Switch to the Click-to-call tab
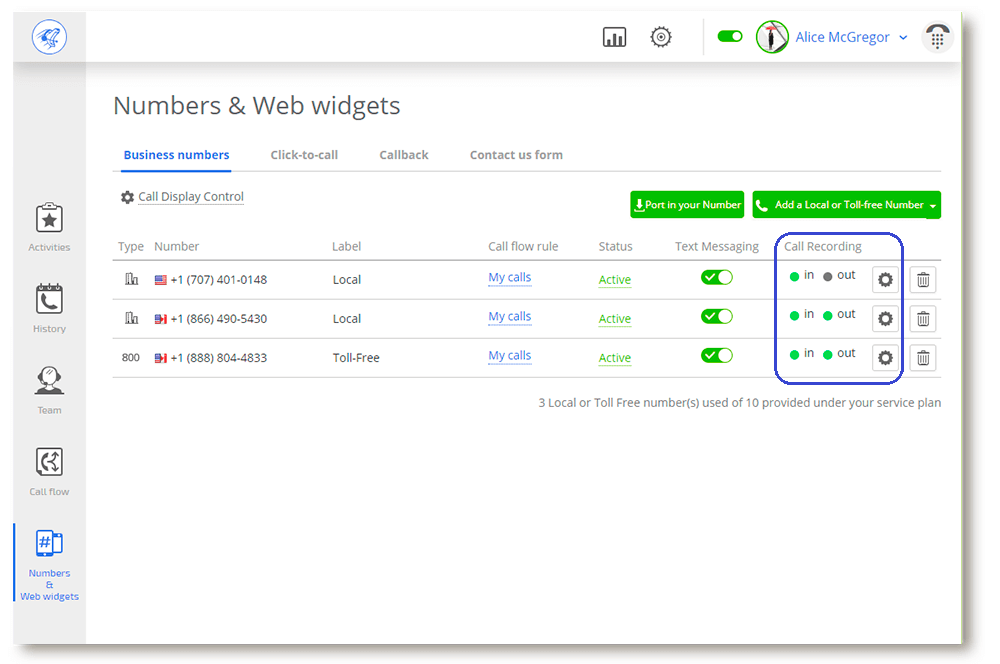The image size is (1000, 664). pos(304,155)
